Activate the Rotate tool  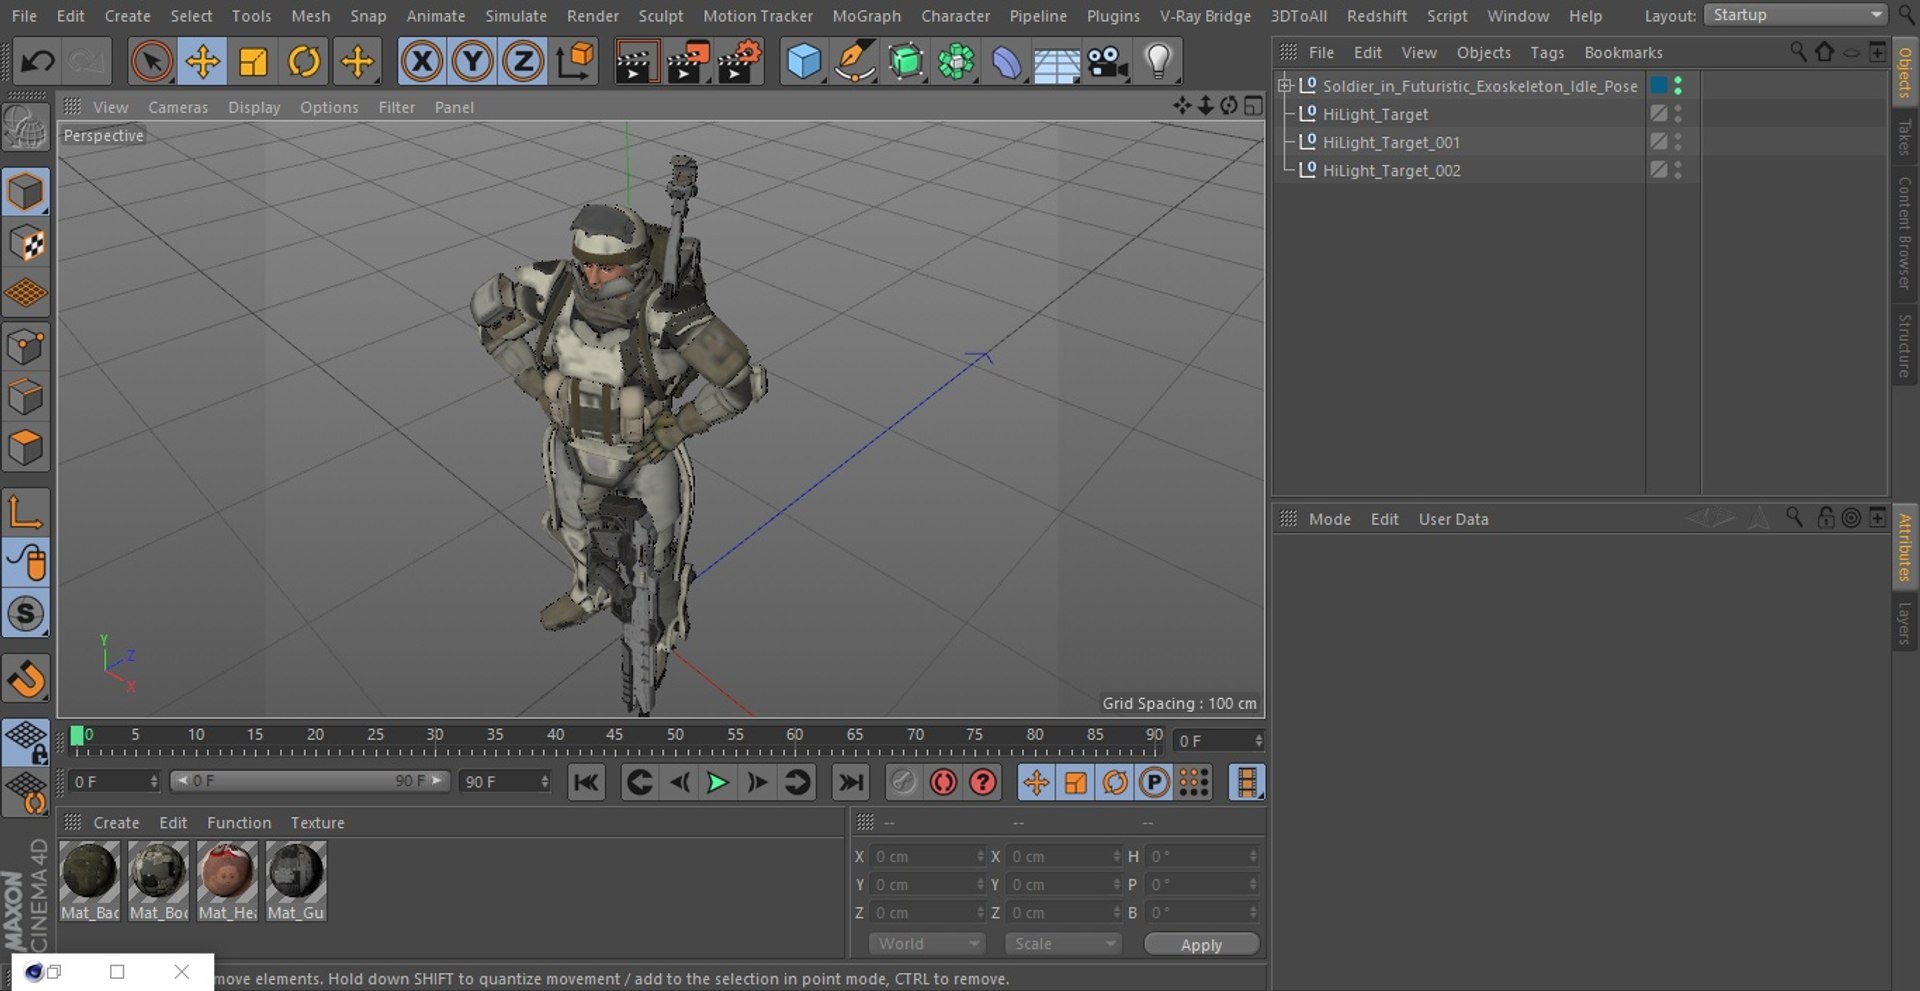[x=304, y=62]
